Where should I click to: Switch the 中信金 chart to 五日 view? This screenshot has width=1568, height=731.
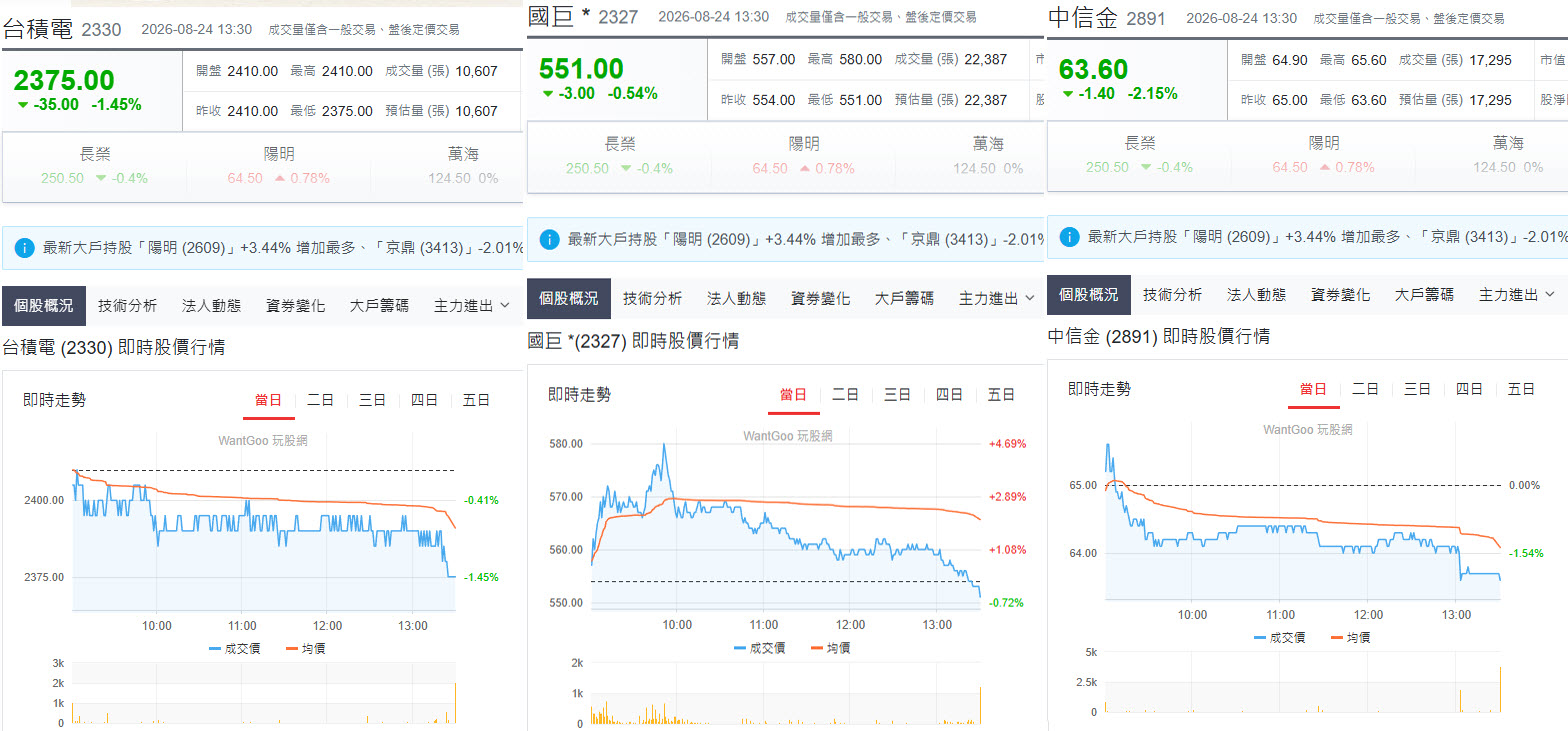tap(1522, 389)
